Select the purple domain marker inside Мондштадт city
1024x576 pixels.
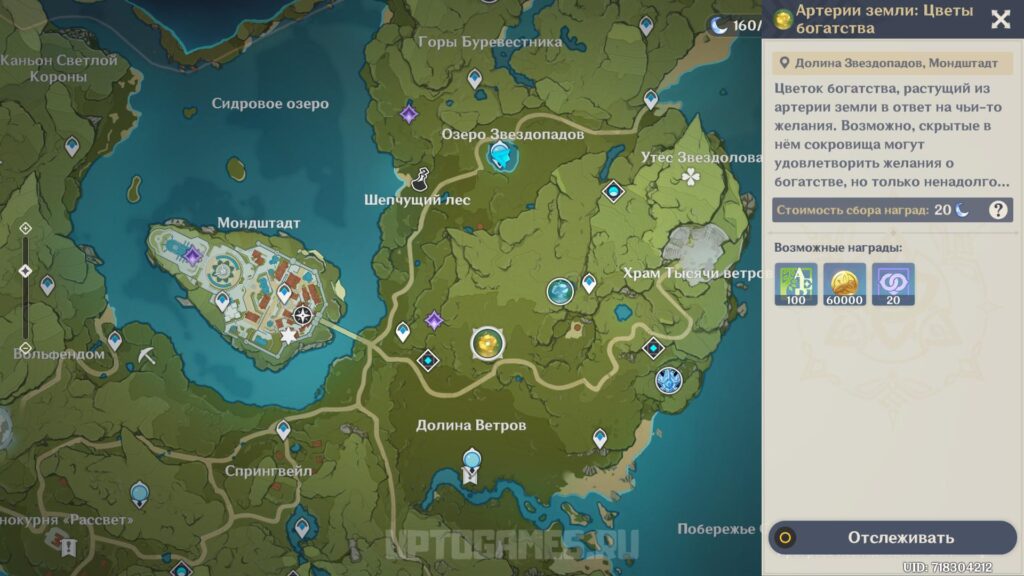pos(192,256)
